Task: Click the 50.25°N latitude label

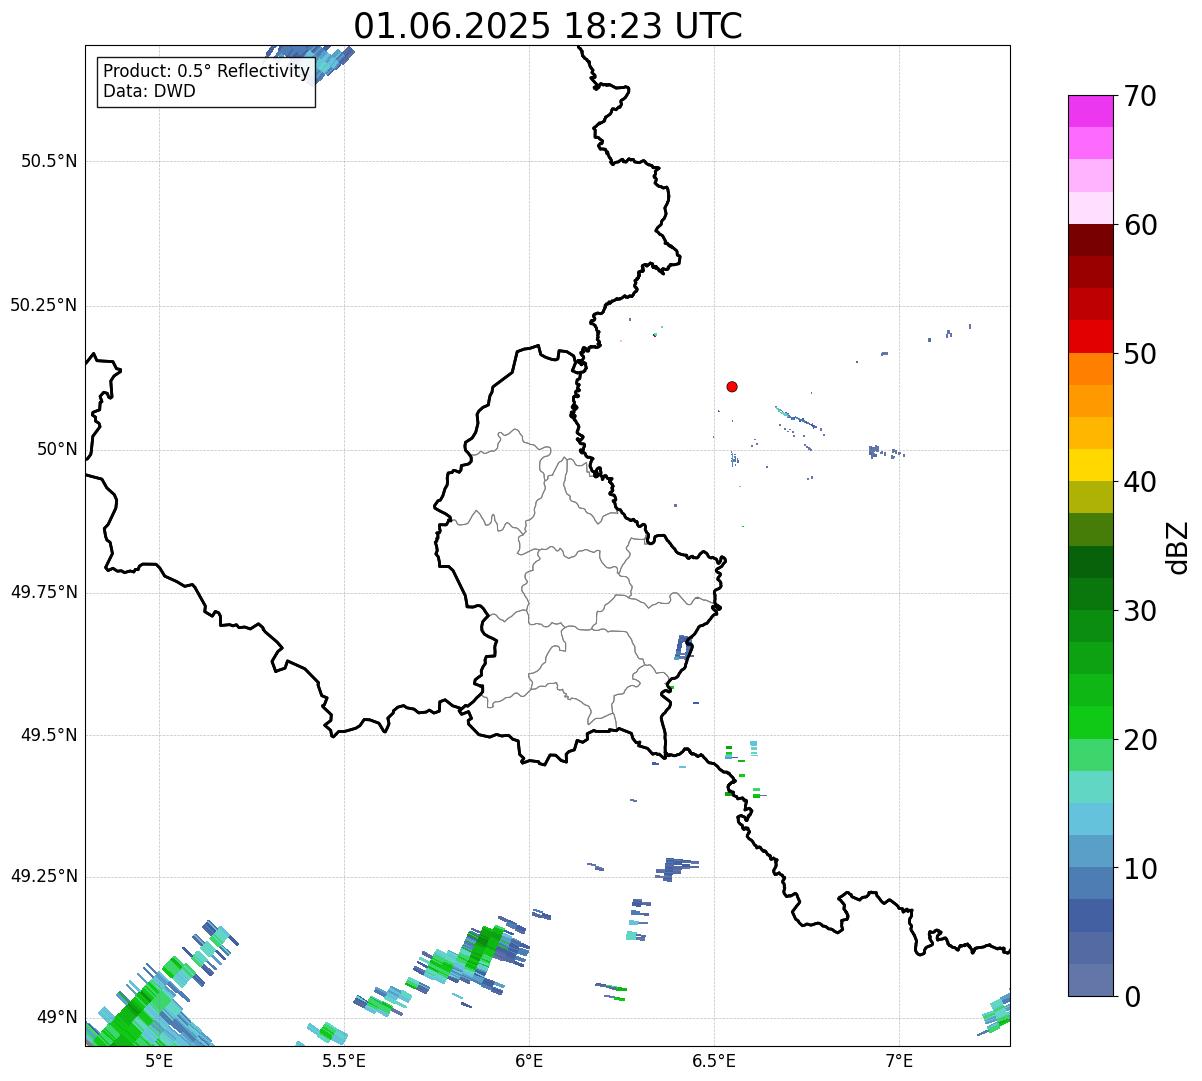Action: (x=44, y=305)
